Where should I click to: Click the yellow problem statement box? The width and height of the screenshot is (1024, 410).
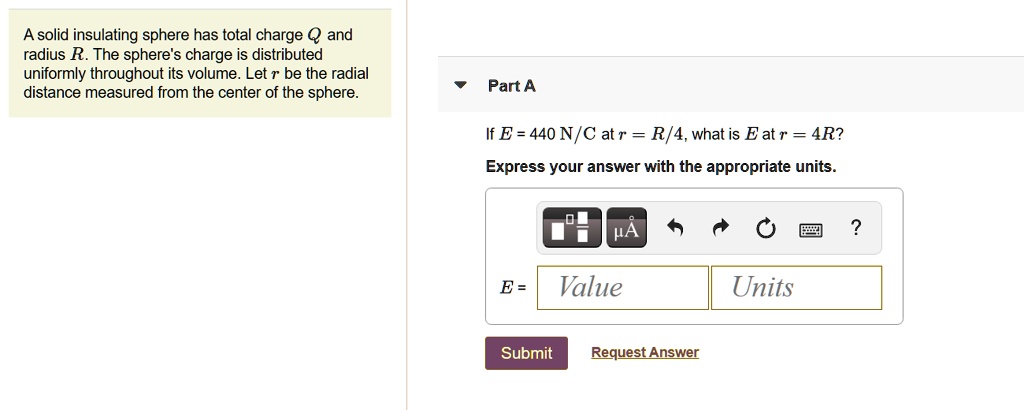tap(200, 64)
